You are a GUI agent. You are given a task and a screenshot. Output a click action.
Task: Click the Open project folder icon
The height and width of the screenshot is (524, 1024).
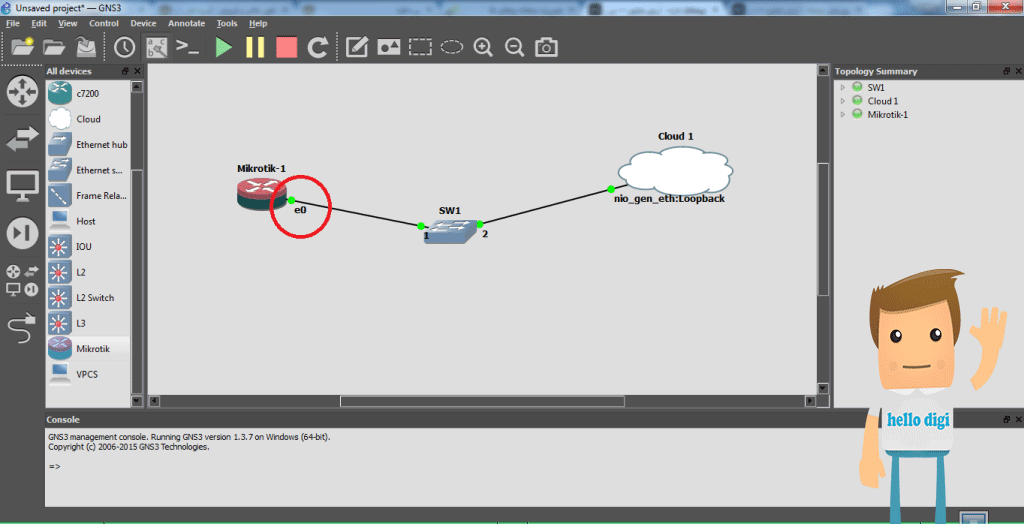click(54, 48)
